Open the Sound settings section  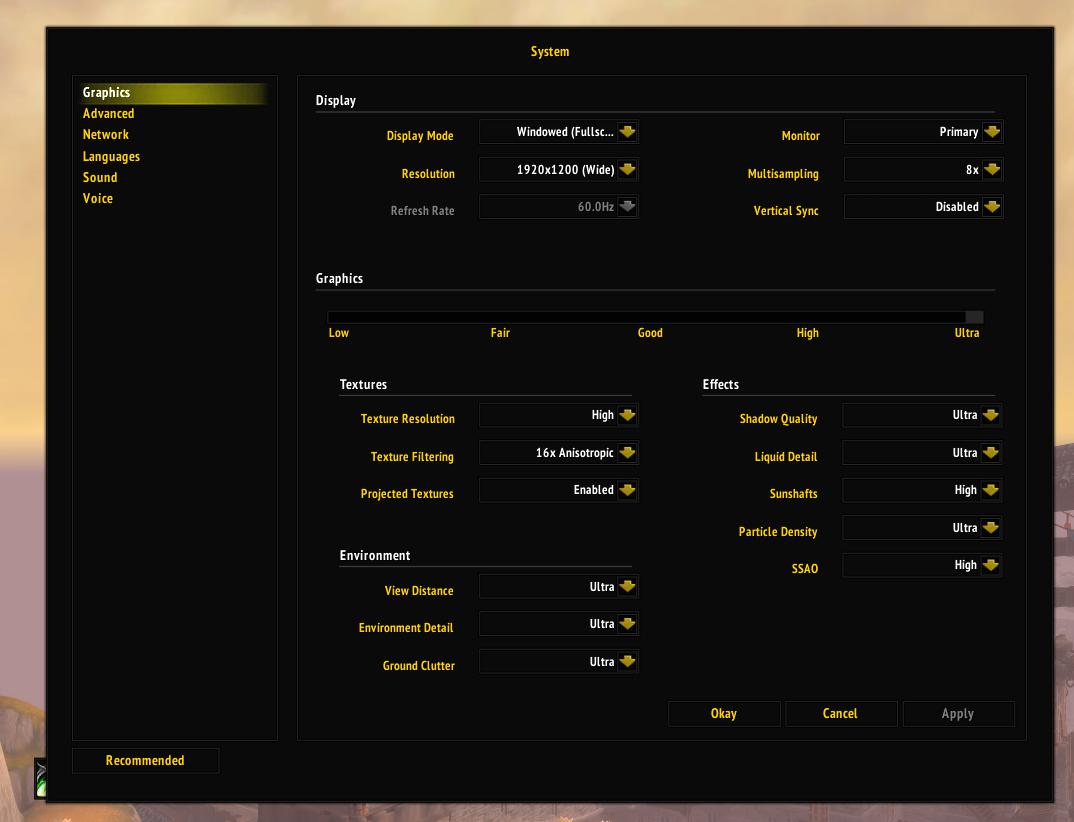[x=100, y=178]
